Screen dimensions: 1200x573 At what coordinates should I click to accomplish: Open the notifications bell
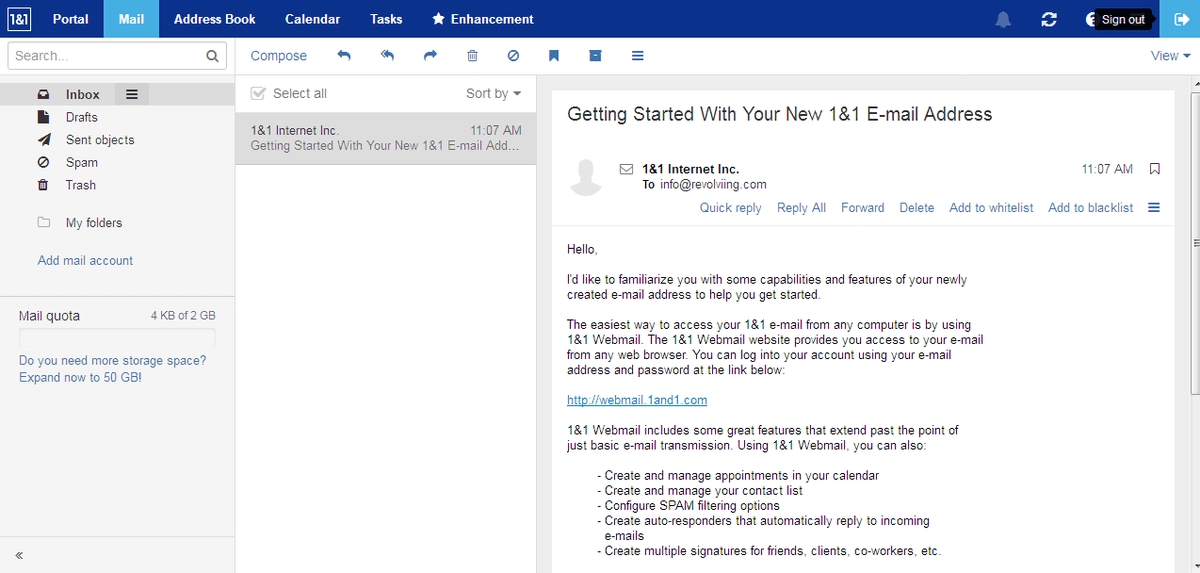click(1003, 19)
